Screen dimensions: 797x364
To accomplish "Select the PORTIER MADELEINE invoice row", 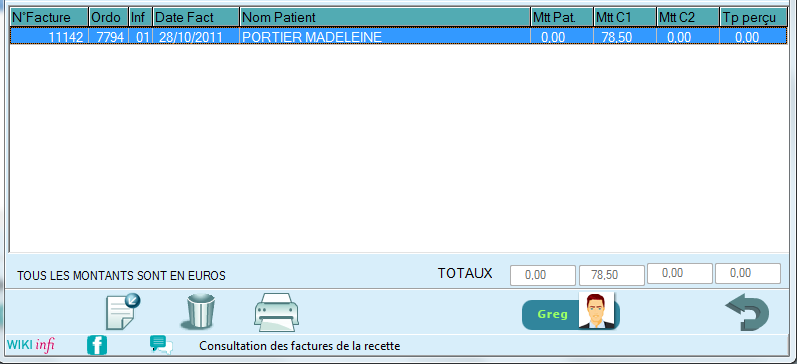I will [398, 37].
